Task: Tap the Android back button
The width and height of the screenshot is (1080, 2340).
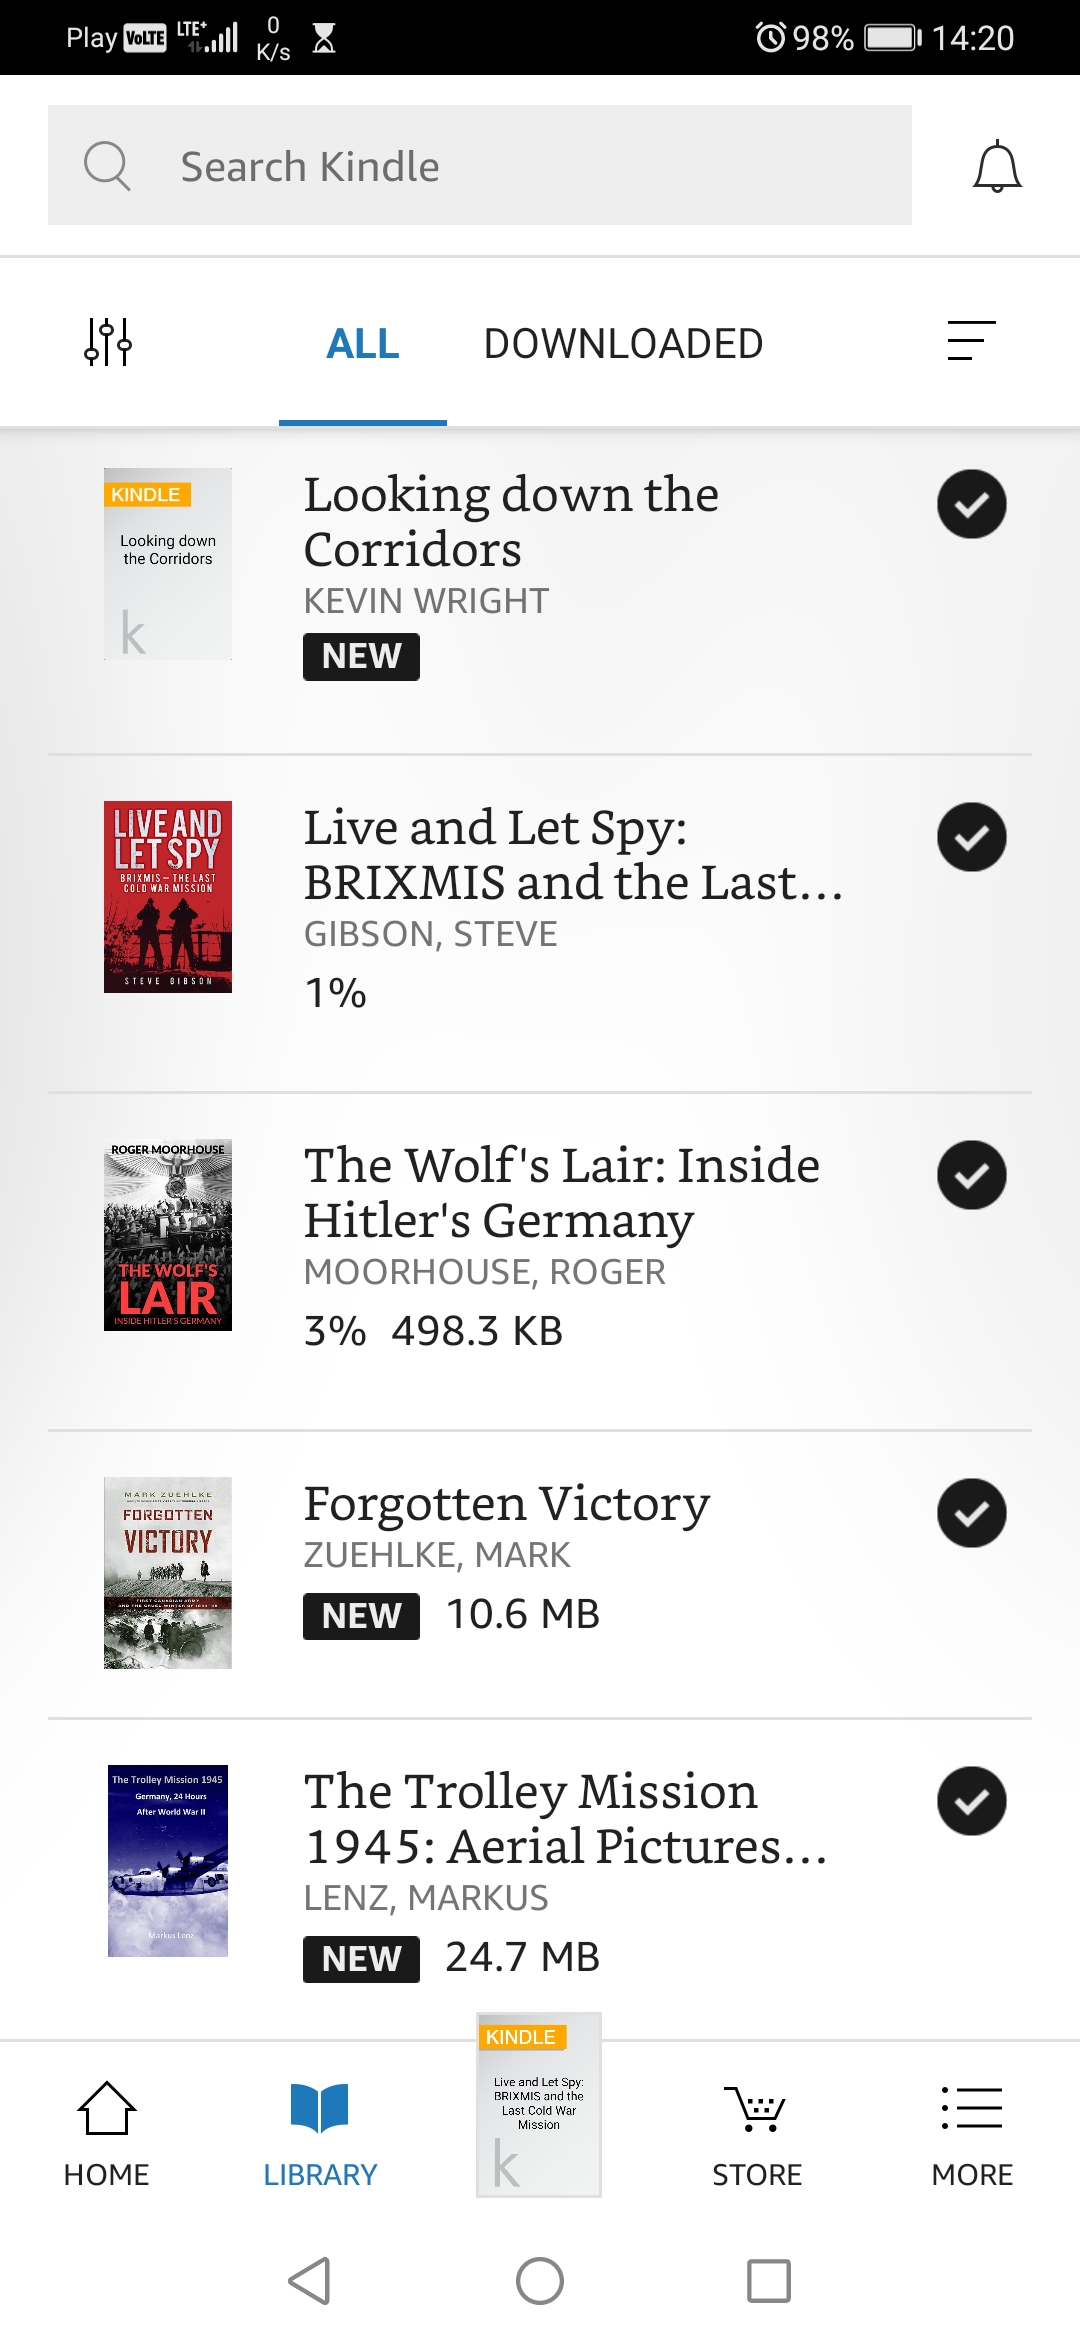Action: (309, 2281)
